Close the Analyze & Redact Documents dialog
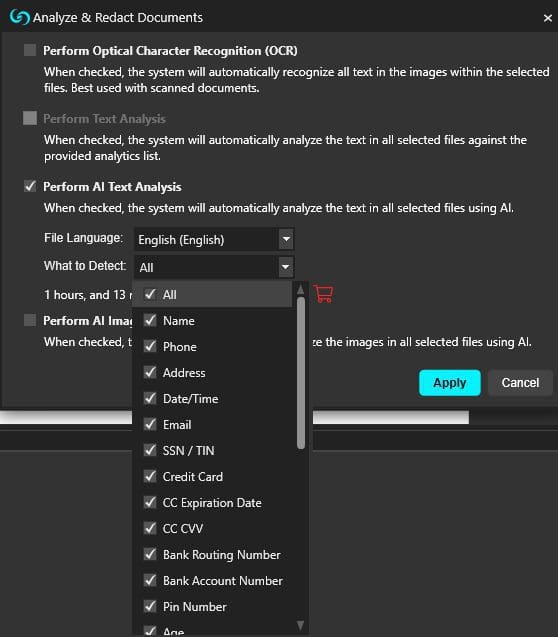 click(x=547, y=18)
